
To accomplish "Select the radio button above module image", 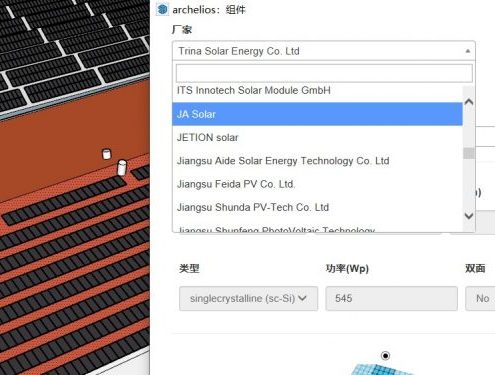I will click(385, 356).
